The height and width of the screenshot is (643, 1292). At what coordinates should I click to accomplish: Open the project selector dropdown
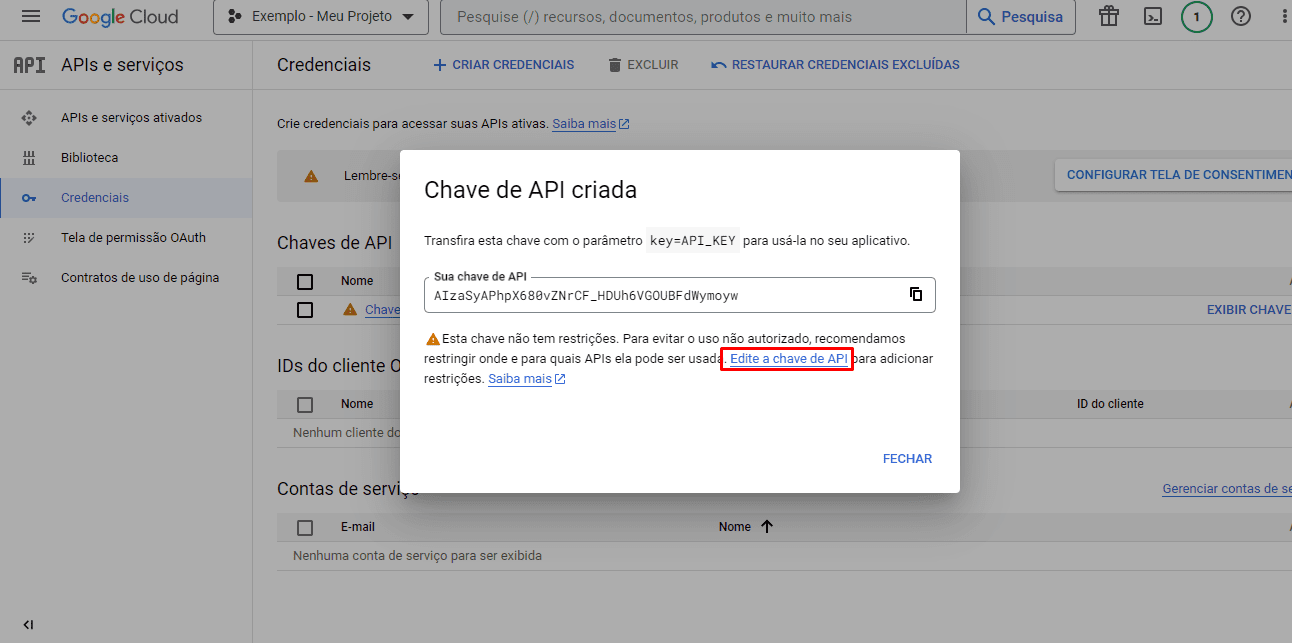click(x=321, y=17)
